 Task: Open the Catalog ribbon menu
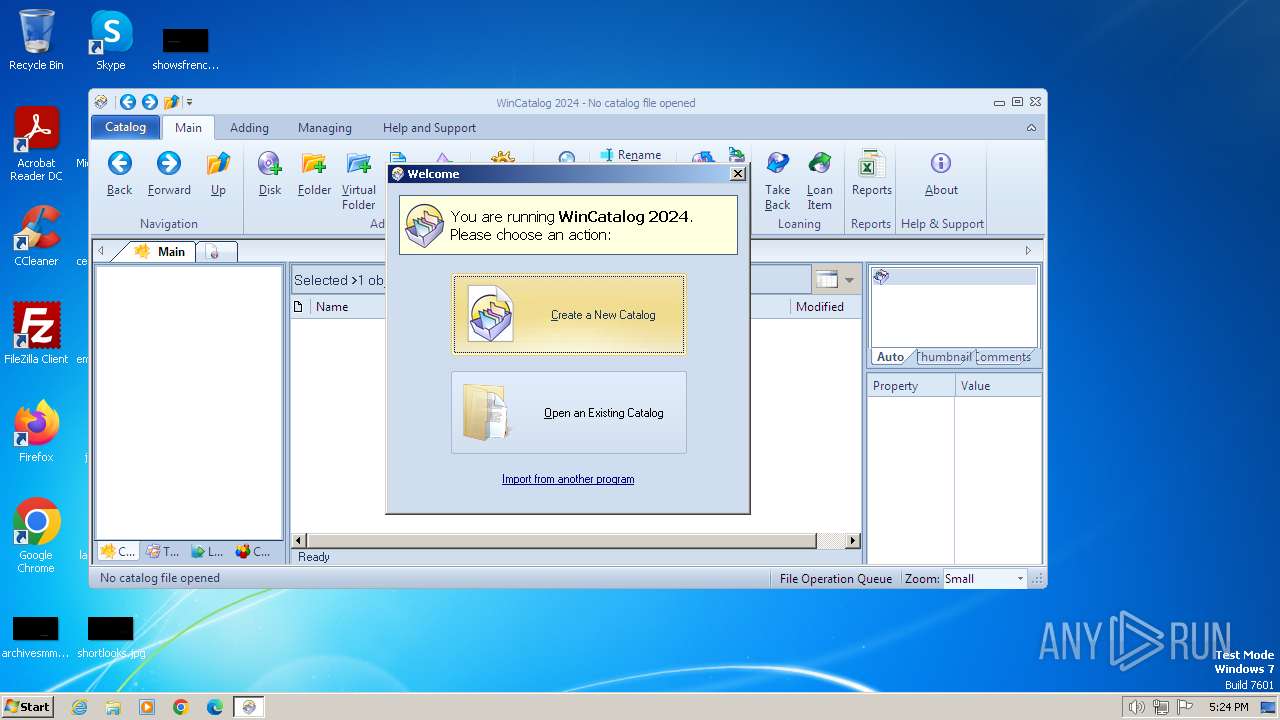tap(126, 127)
